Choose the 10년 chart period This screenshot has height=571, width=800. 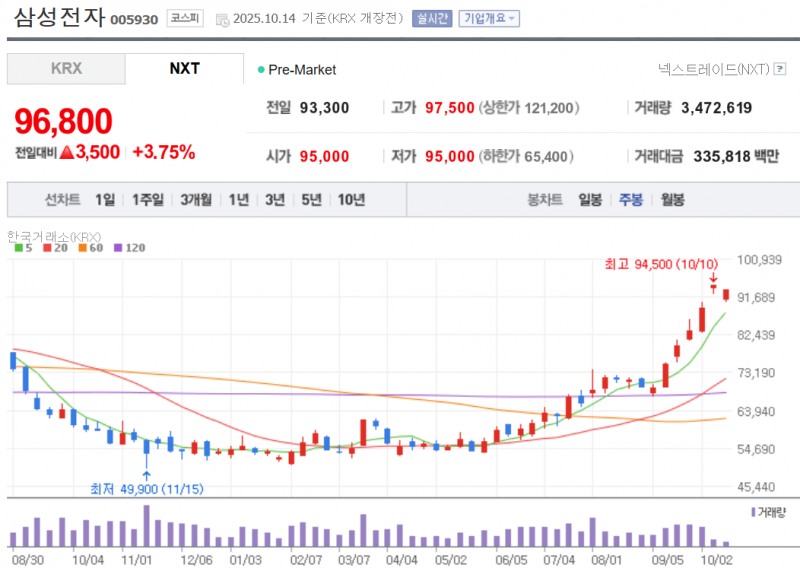pyautogui.click(x=351, y=199)
